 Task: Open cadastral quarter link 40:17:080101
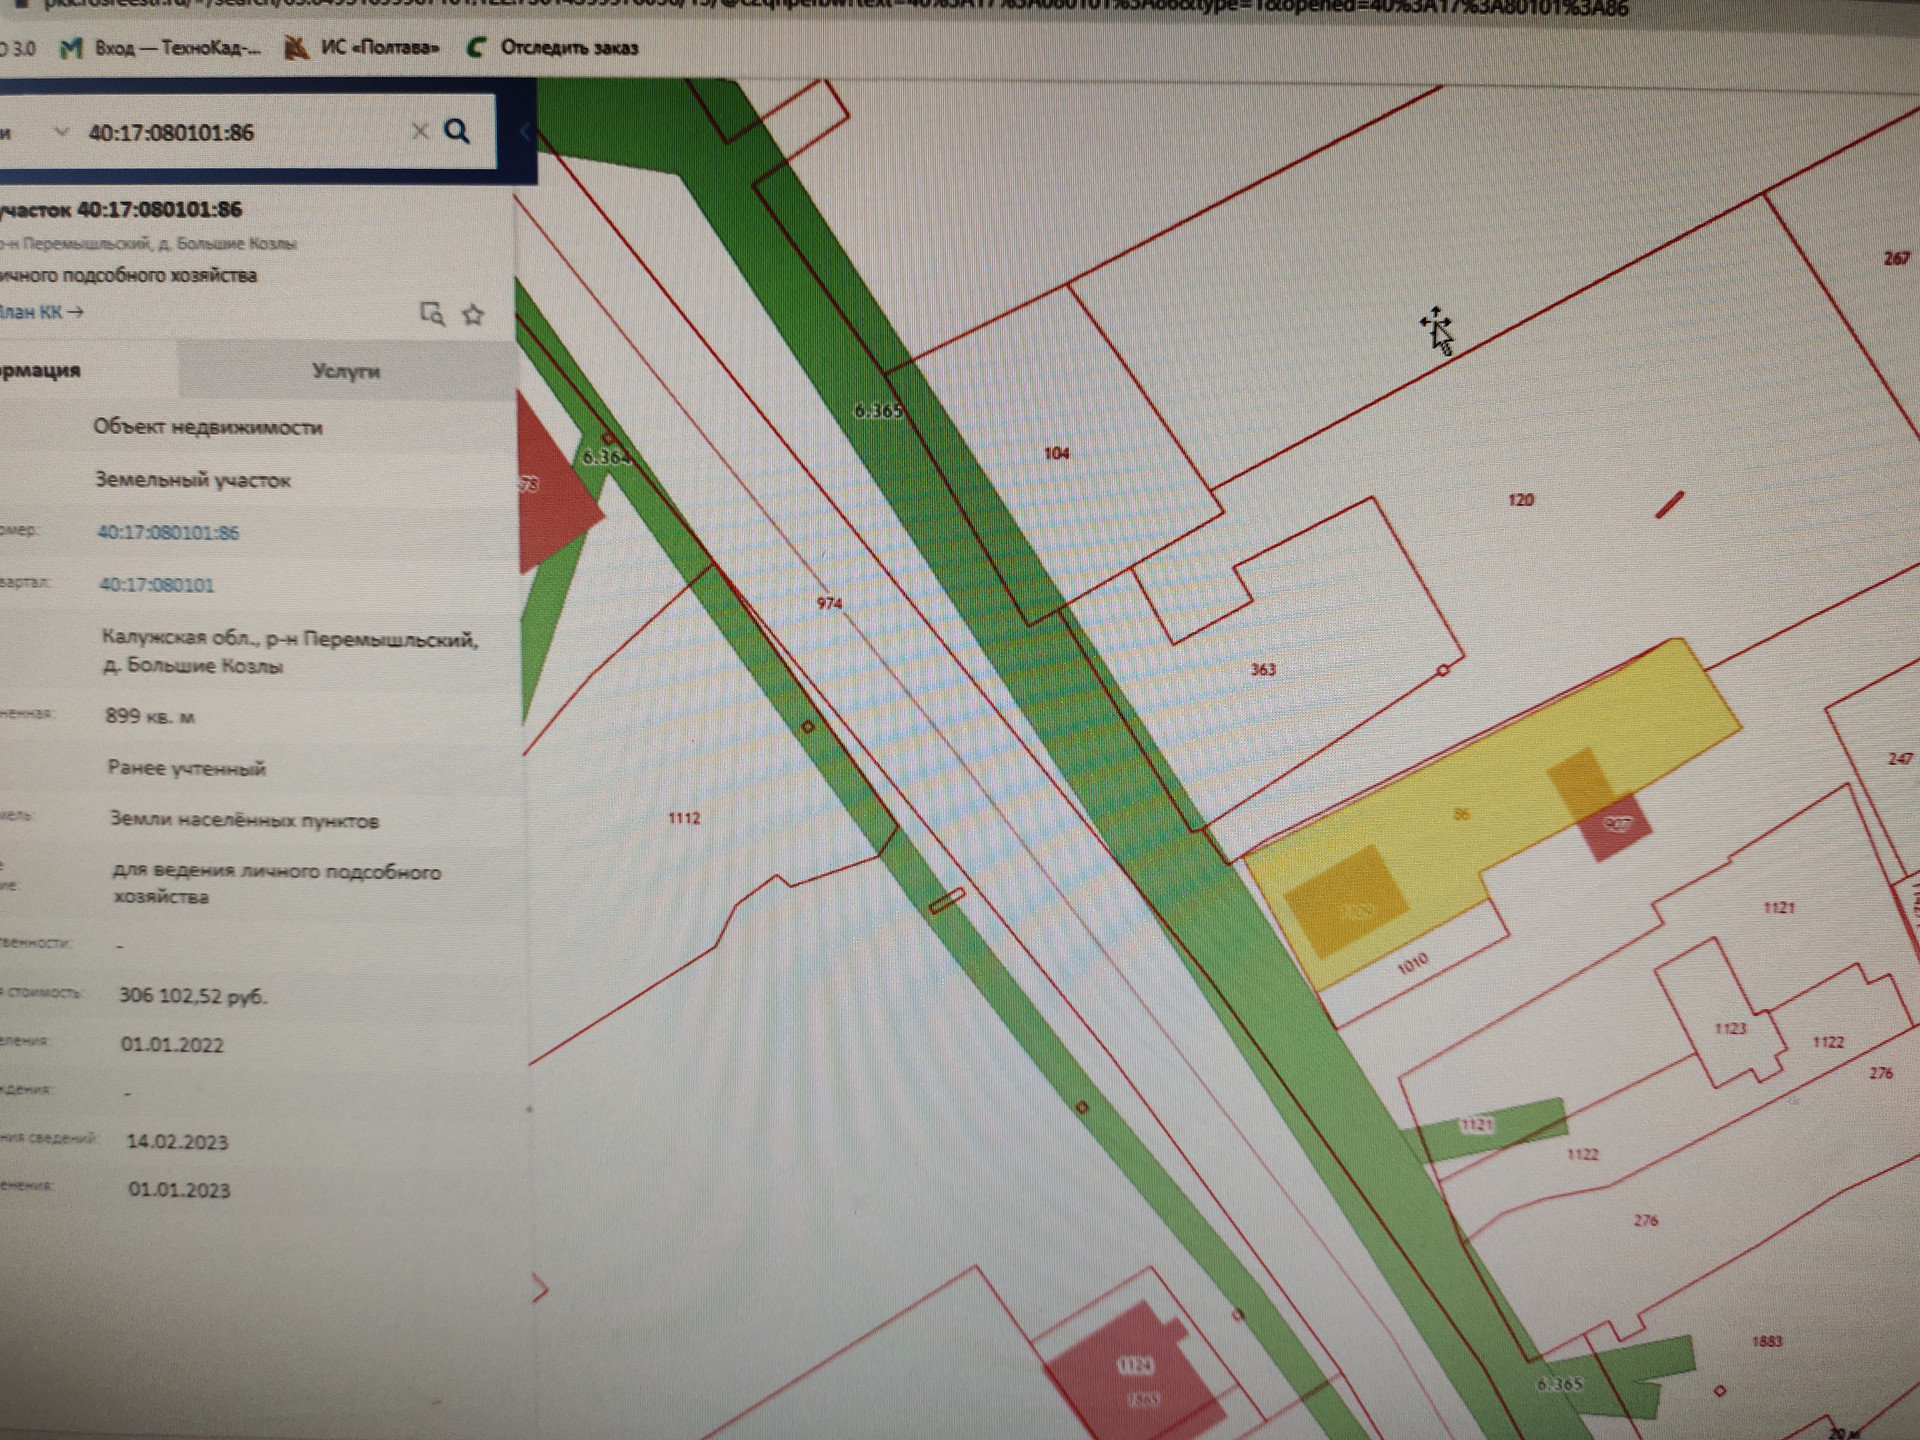[156, 585]
